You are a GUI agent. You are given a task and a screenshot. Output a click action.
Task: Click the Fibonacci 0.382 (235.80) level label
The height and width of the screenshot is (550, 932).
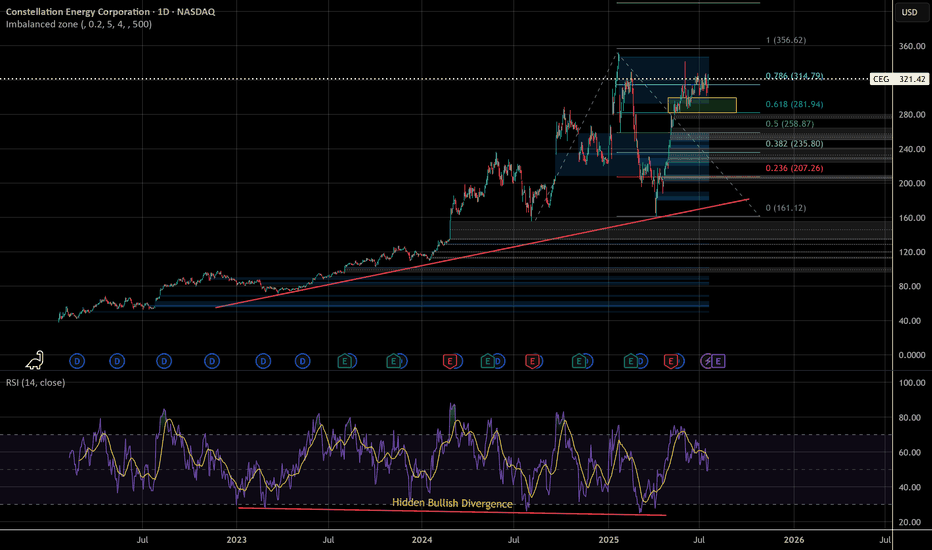[x=794, y=144]
